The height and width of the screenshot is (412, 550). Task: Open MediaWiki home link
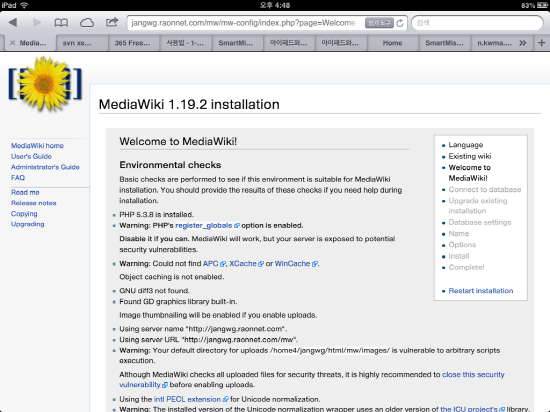coord(37,146)
